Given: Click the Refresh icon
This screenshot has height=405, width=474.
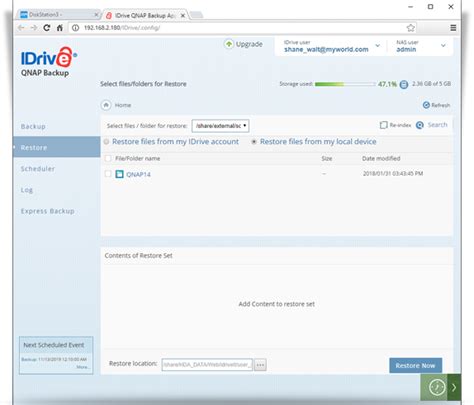Looking at the screenshot, I should pos(426,105).
